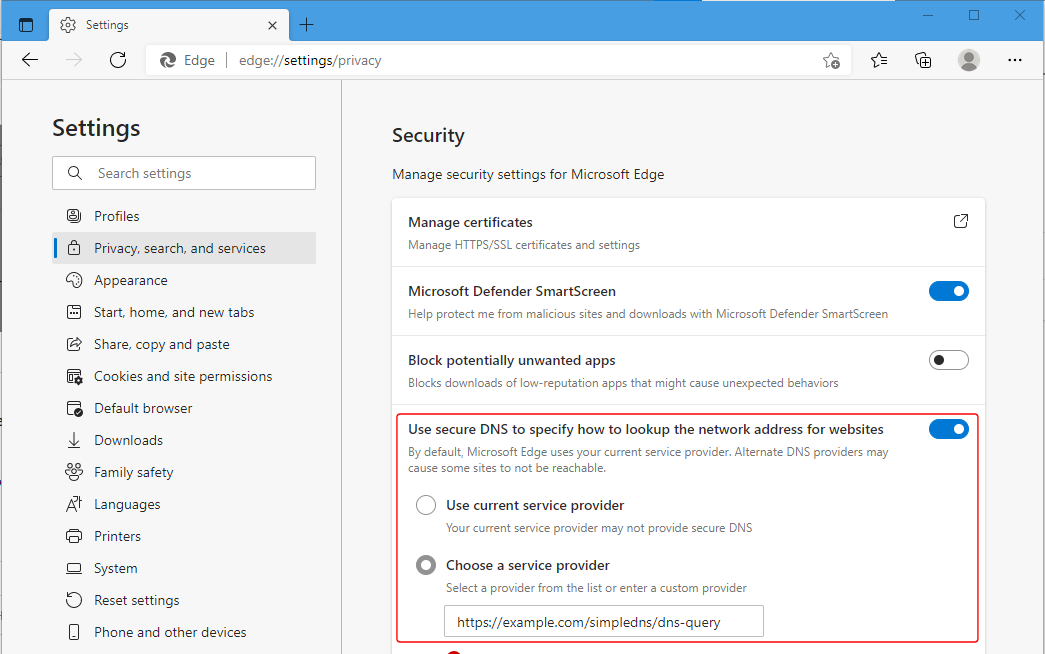The height and width of the screenshot is (654, 1045).
Task: Click the Search settings field
Action: 184,173
